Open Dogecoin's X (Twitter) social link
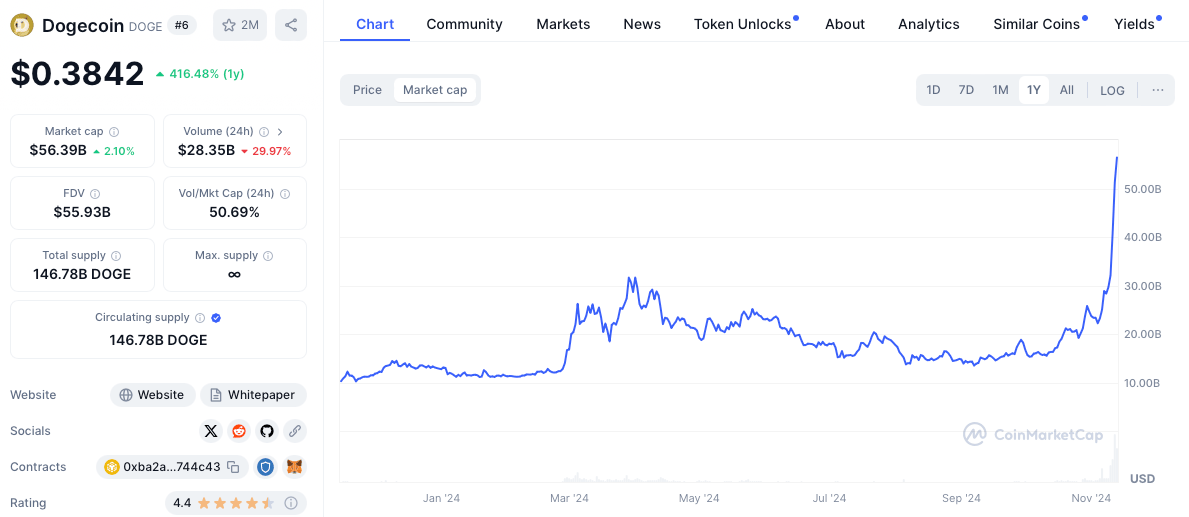Viewport: 1189px width, 517px height. (211, 431)
